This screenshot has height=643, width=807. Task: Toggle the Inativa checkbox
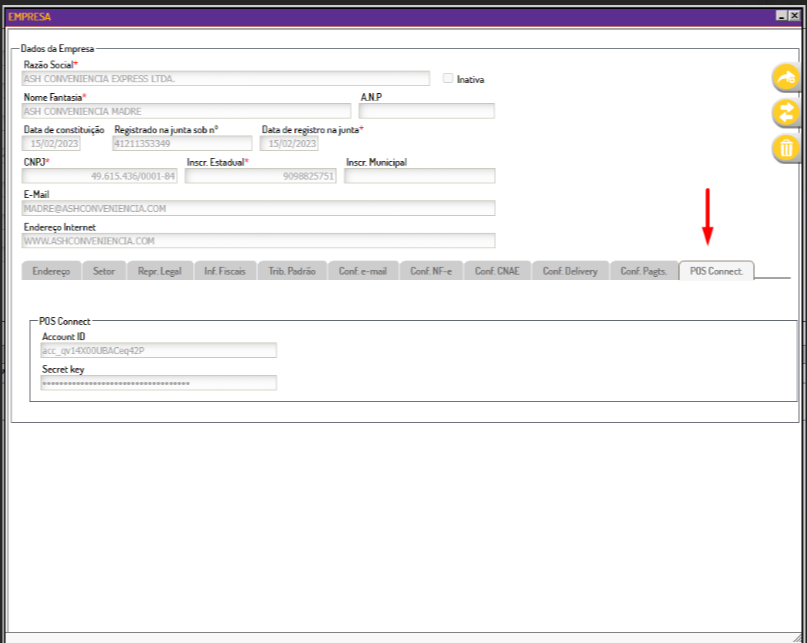click(448, 78)
